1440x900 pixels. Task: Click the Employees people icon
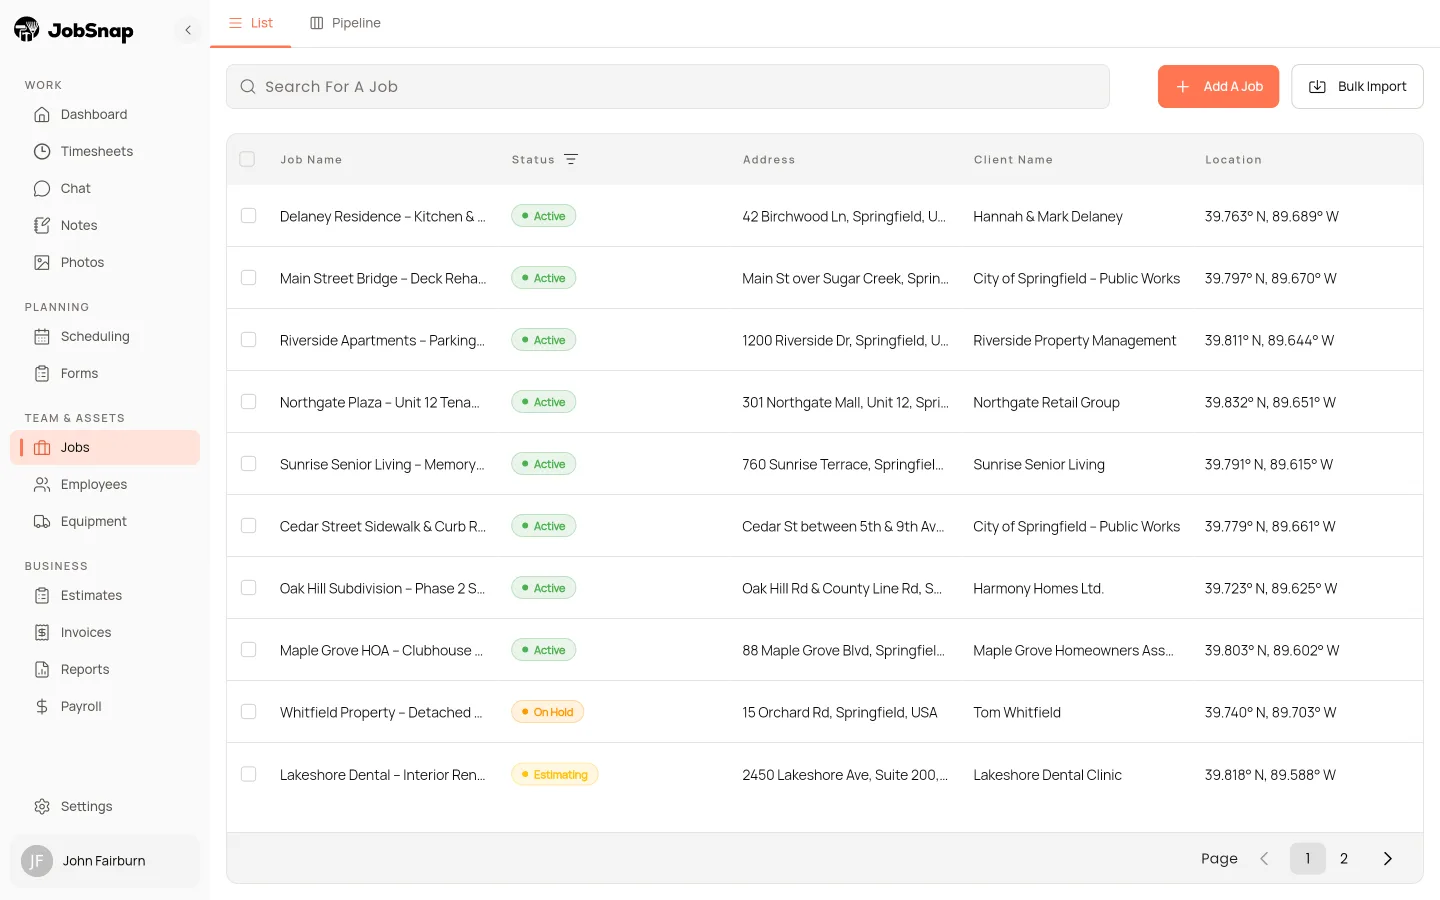tap(42, 484)
